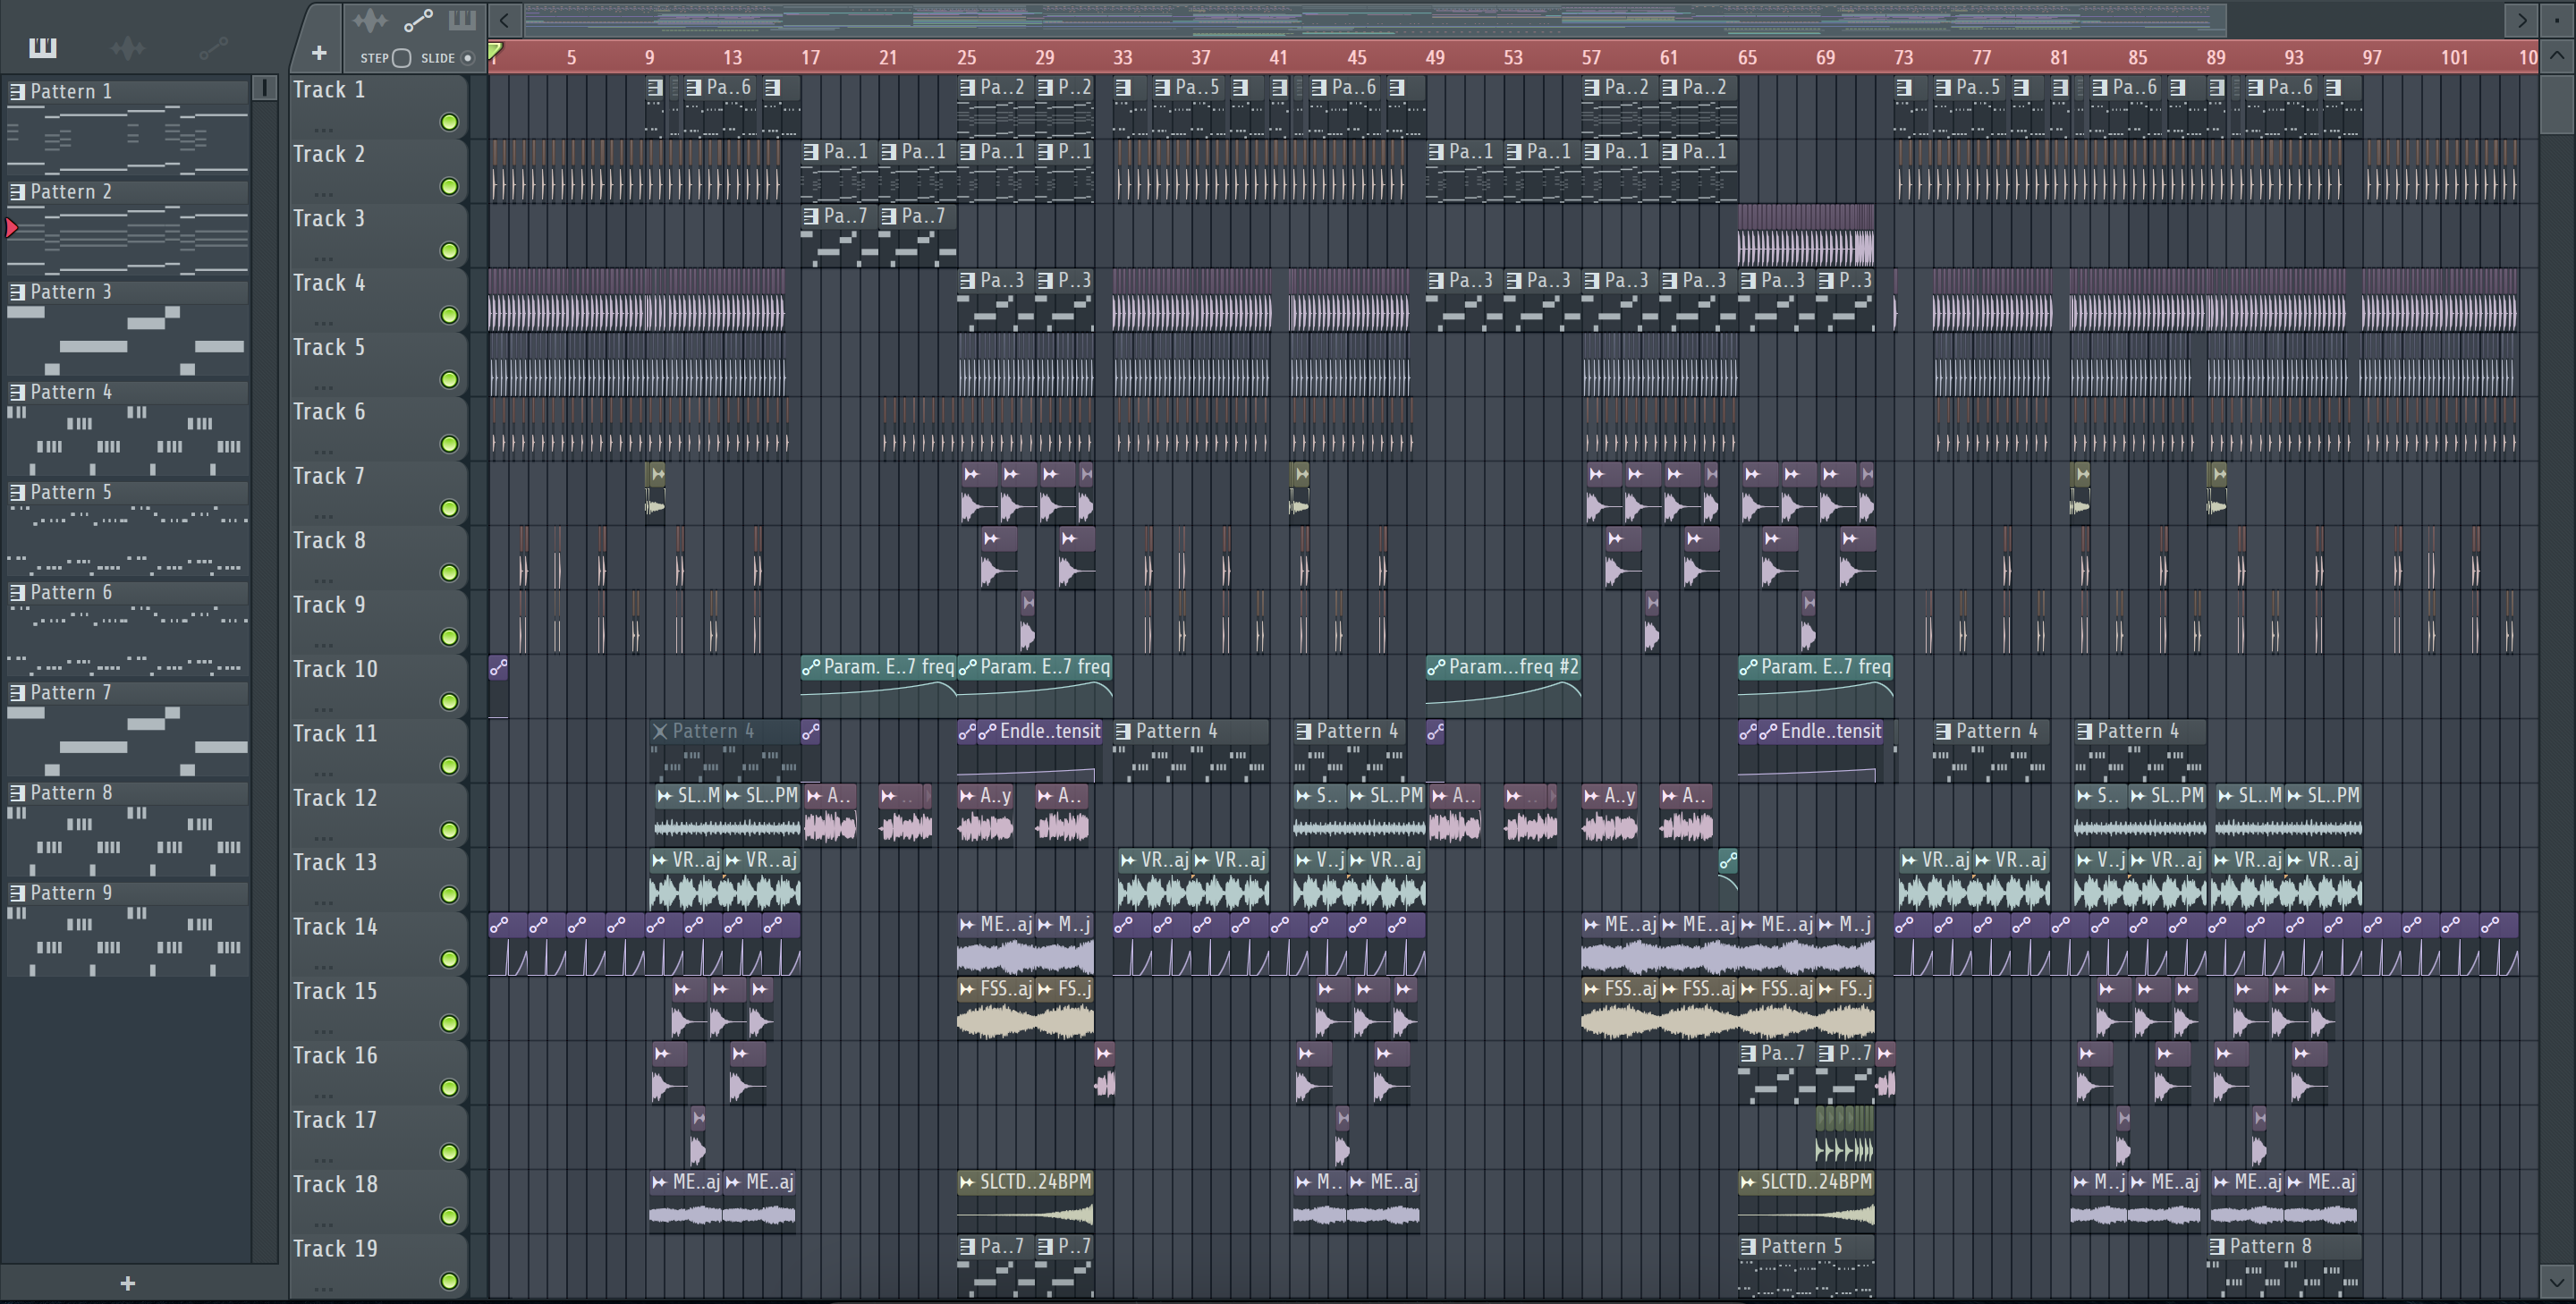
Task: Mute Track 10 with its green LED
Action: click(450, 701)
